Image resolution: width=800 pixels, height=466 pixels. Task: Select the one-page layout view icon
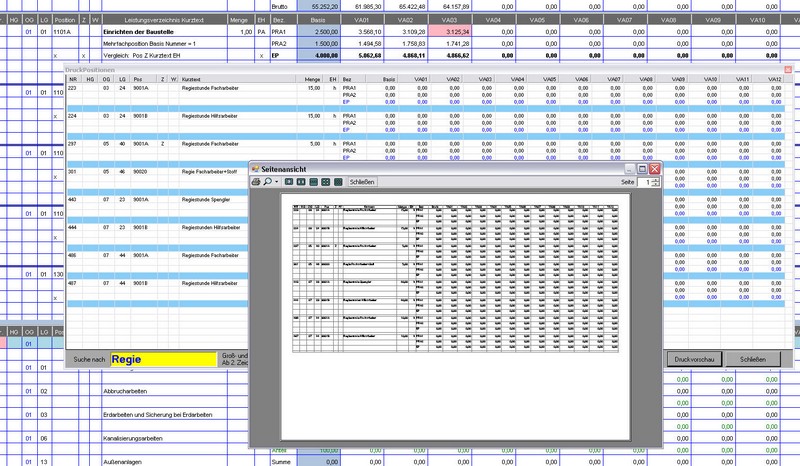(x=288, y=183)
